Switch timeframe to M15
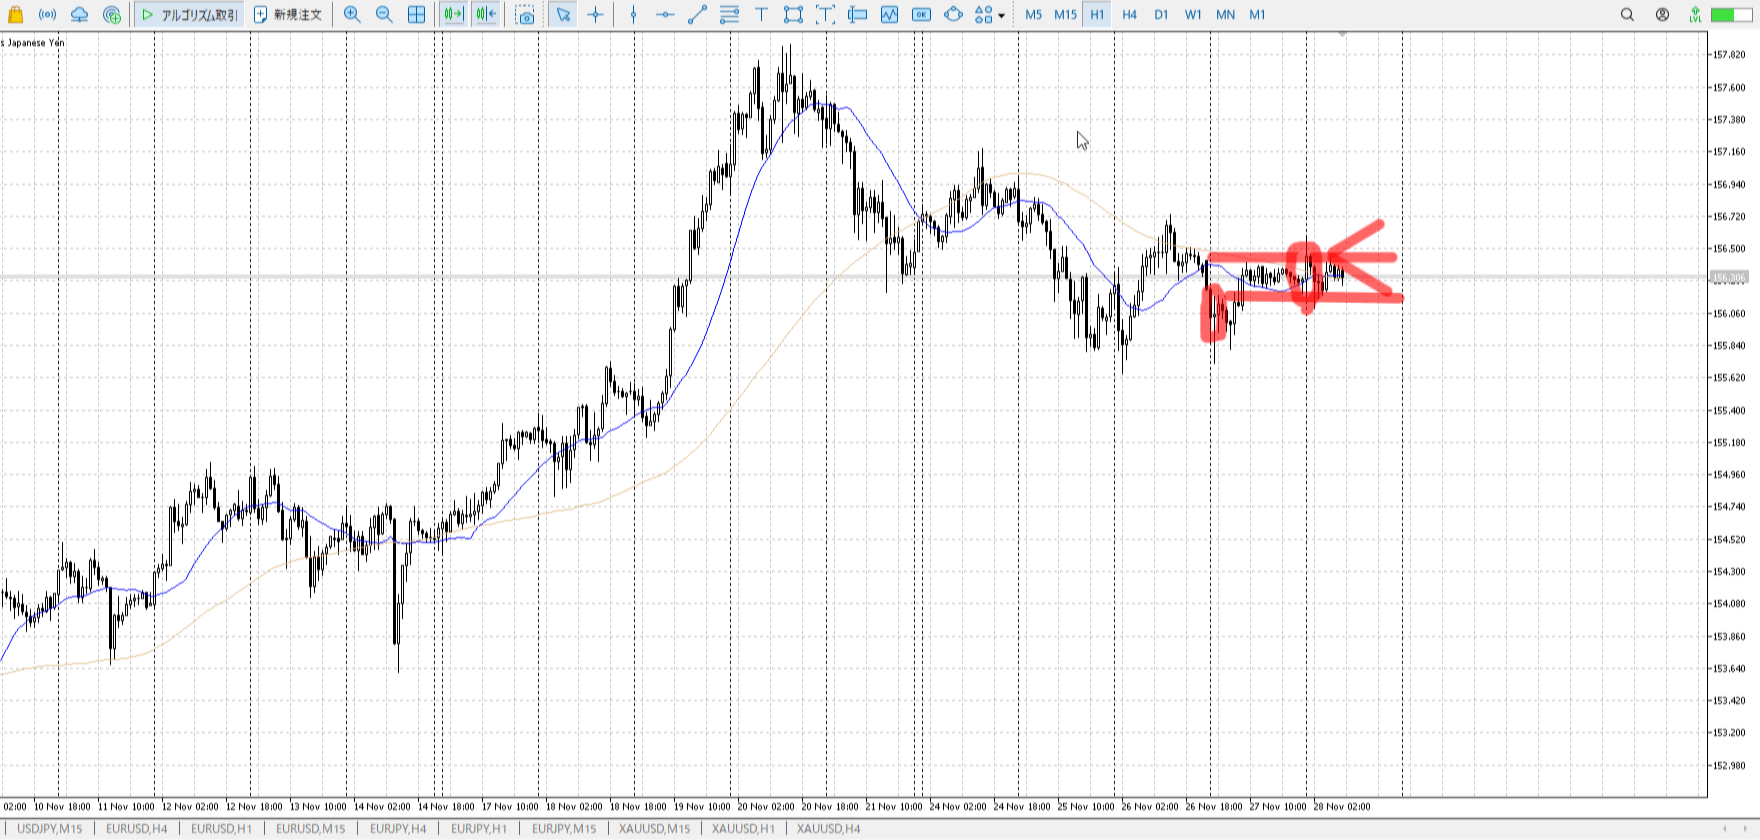 1065,14
